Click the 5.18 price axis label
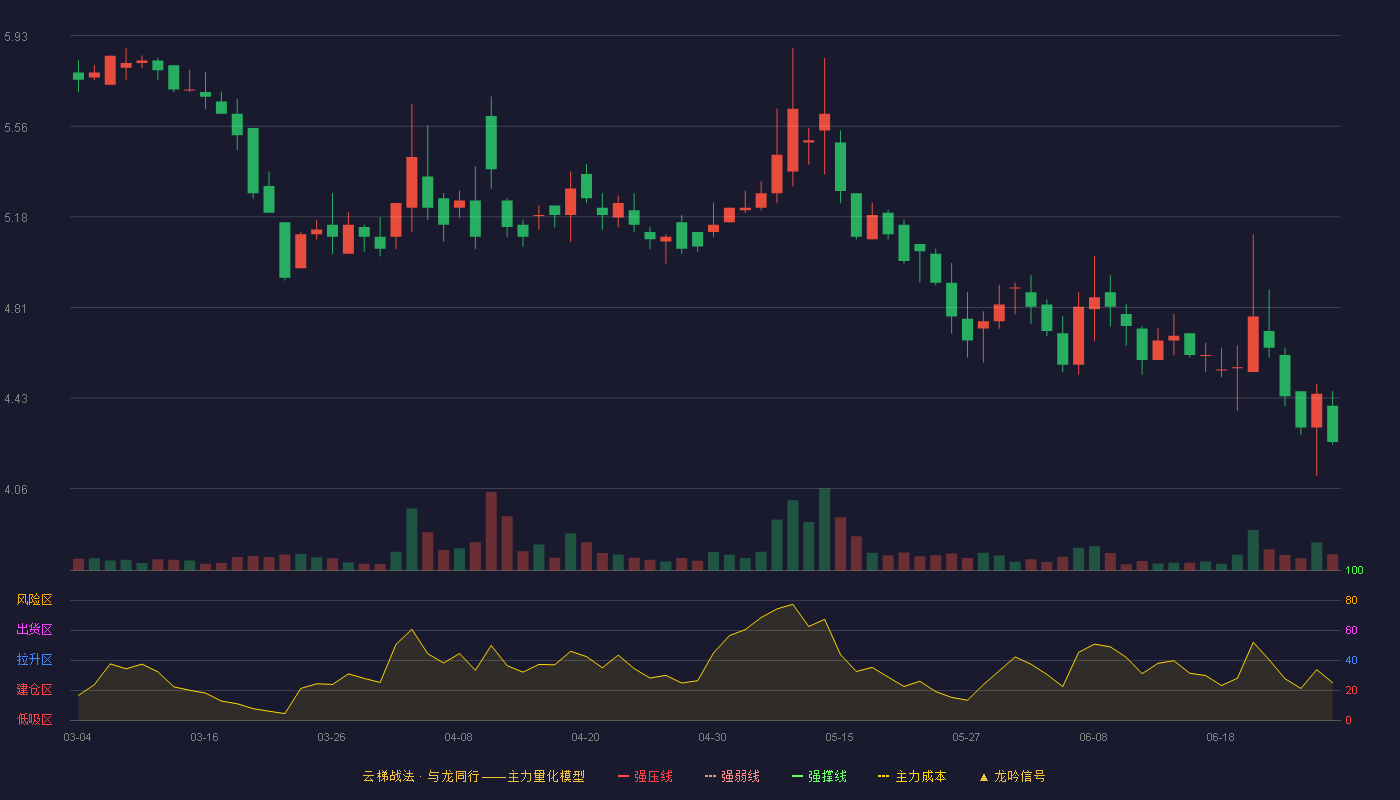1400x800 pixels. 16,218
